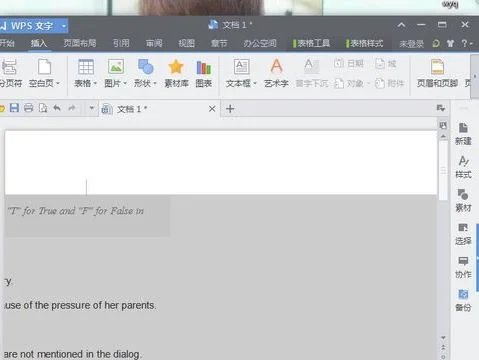
Task: Insert a table using 表格 icon
Action: coord(86,67)
